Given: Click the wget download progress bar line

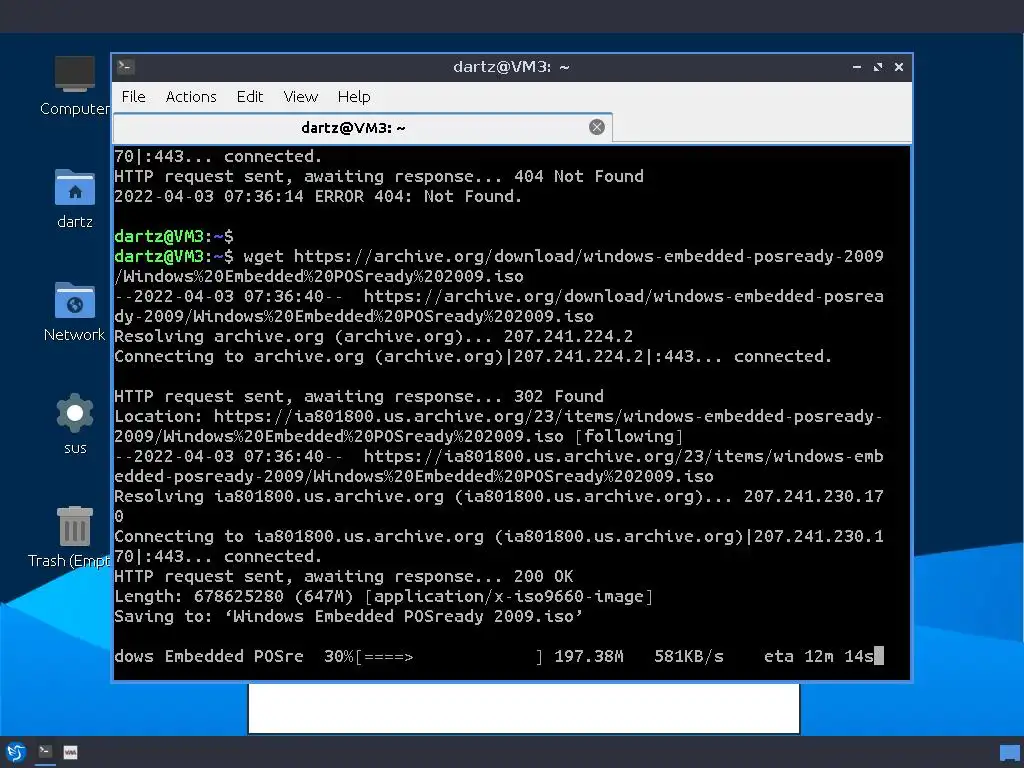Looking at the screenshot, I should [499, 656].
